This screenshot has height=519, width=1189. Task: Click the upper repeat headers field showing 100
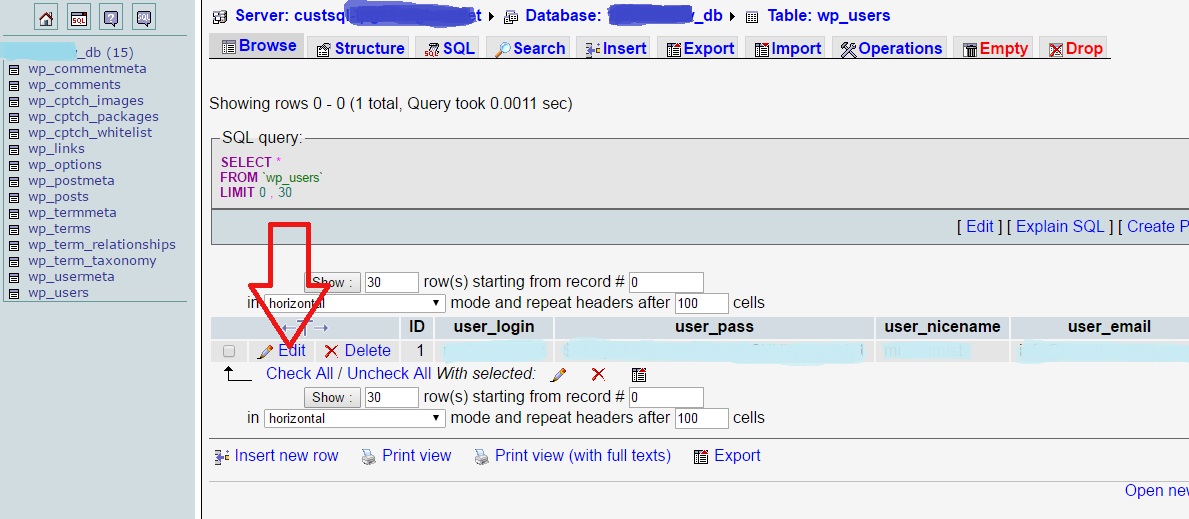click(701, 304)
